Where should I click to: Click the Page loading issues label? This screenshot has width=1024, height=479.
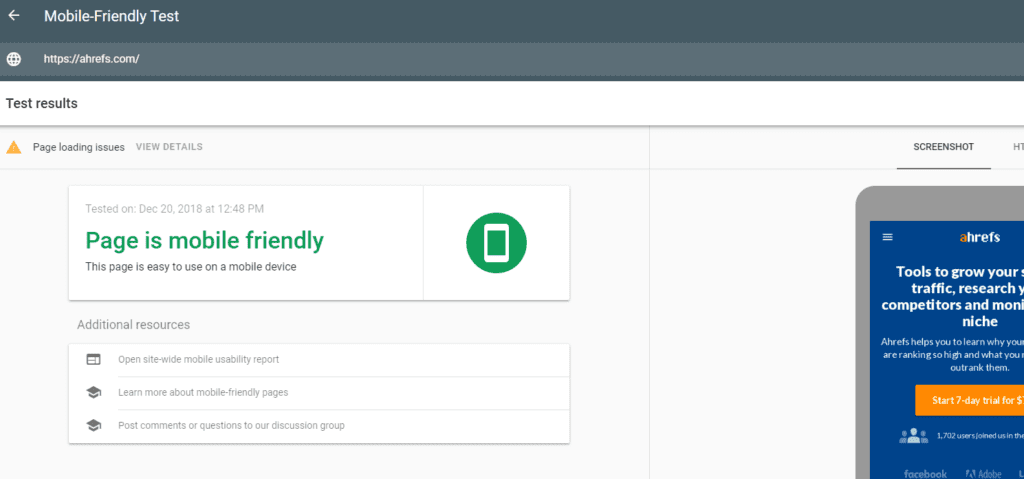point(79,147)
